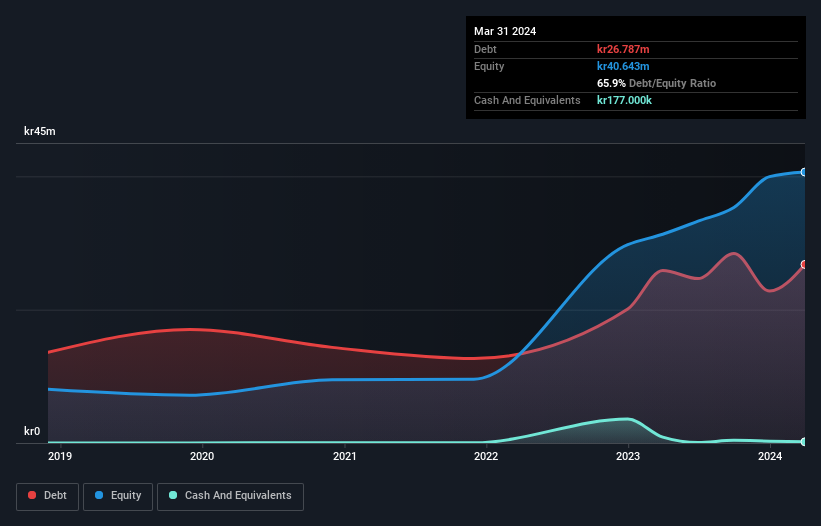Click the 2022 x-axis label
Viewport: 821px width, 526px height.
[x=486, y=456]
